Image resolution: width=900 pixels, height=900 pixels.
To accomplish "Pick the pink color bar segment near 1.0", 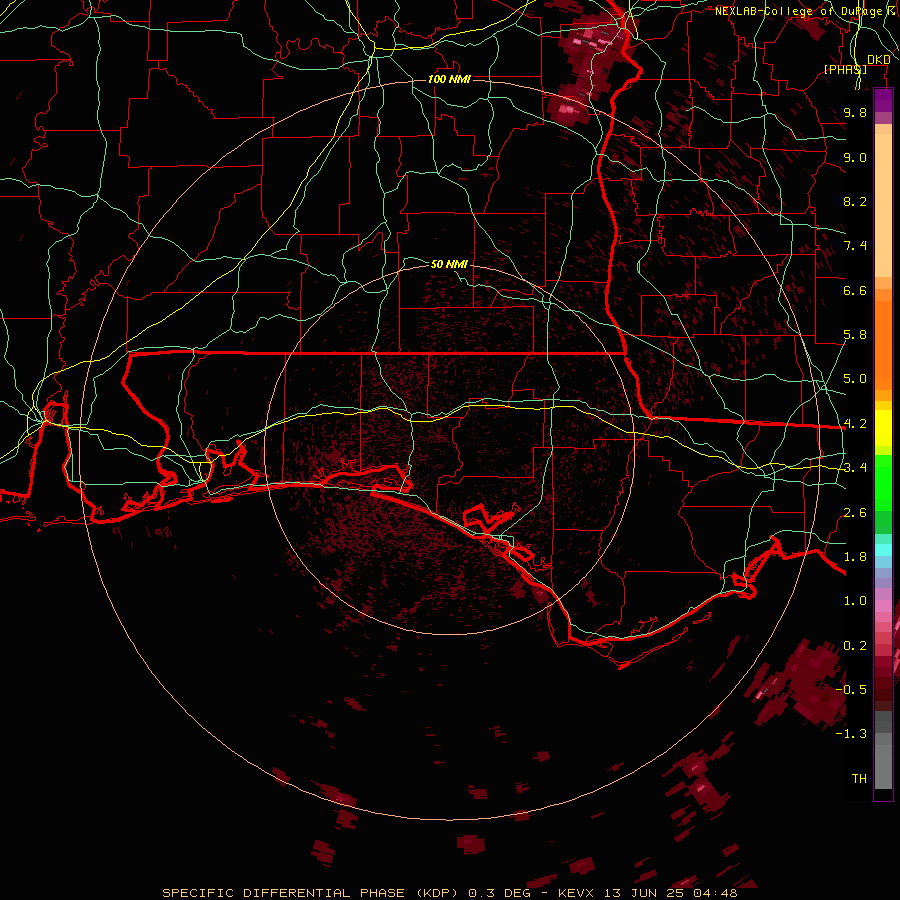I will coord(883,606).
